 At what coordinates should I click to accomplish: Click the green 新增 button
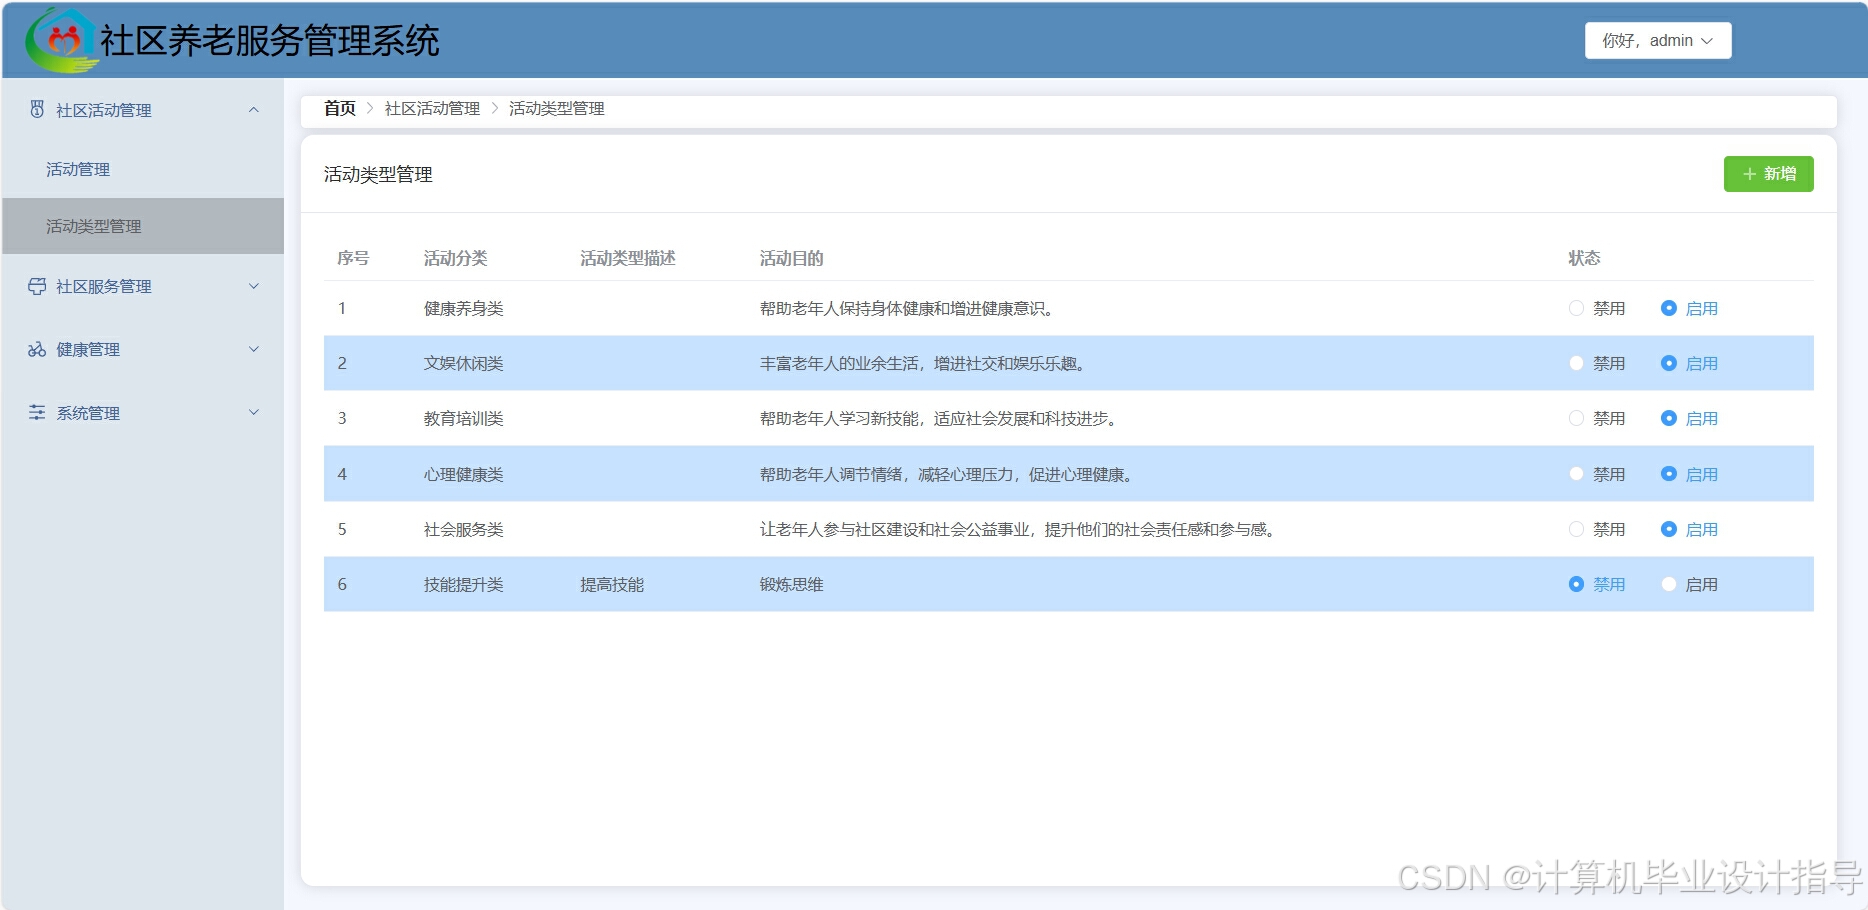click(x=1768, y=174)
